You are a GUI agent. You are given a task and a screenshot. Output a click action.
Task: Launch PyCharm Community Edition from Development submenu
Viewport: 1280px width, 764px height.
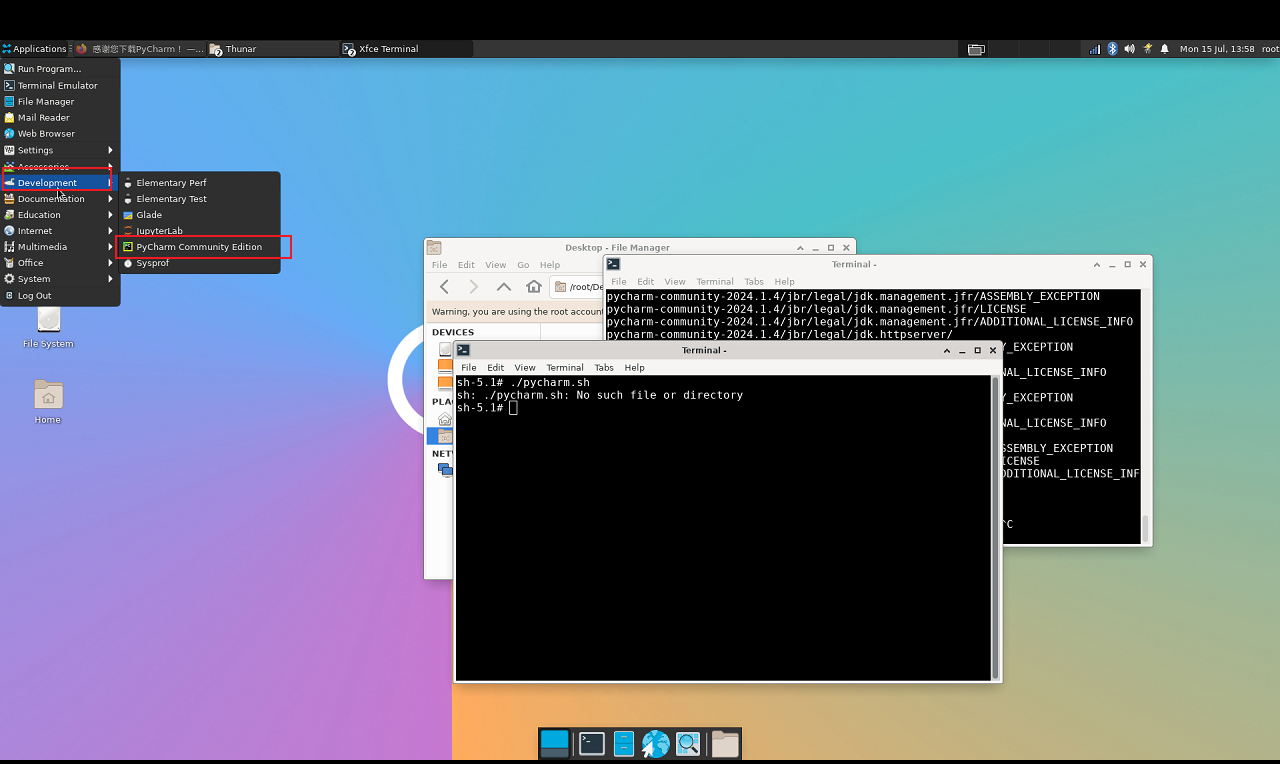coord(199,247)
